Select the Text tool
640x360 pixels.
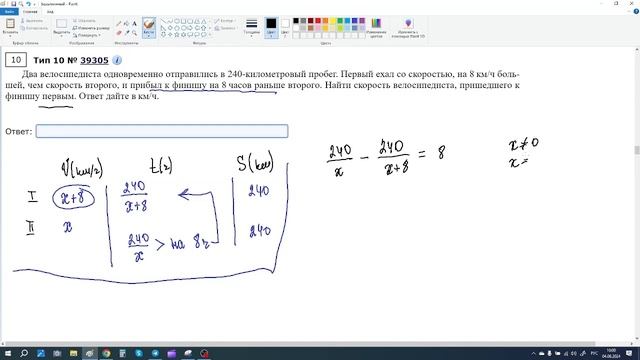click(x=134, y=24)
